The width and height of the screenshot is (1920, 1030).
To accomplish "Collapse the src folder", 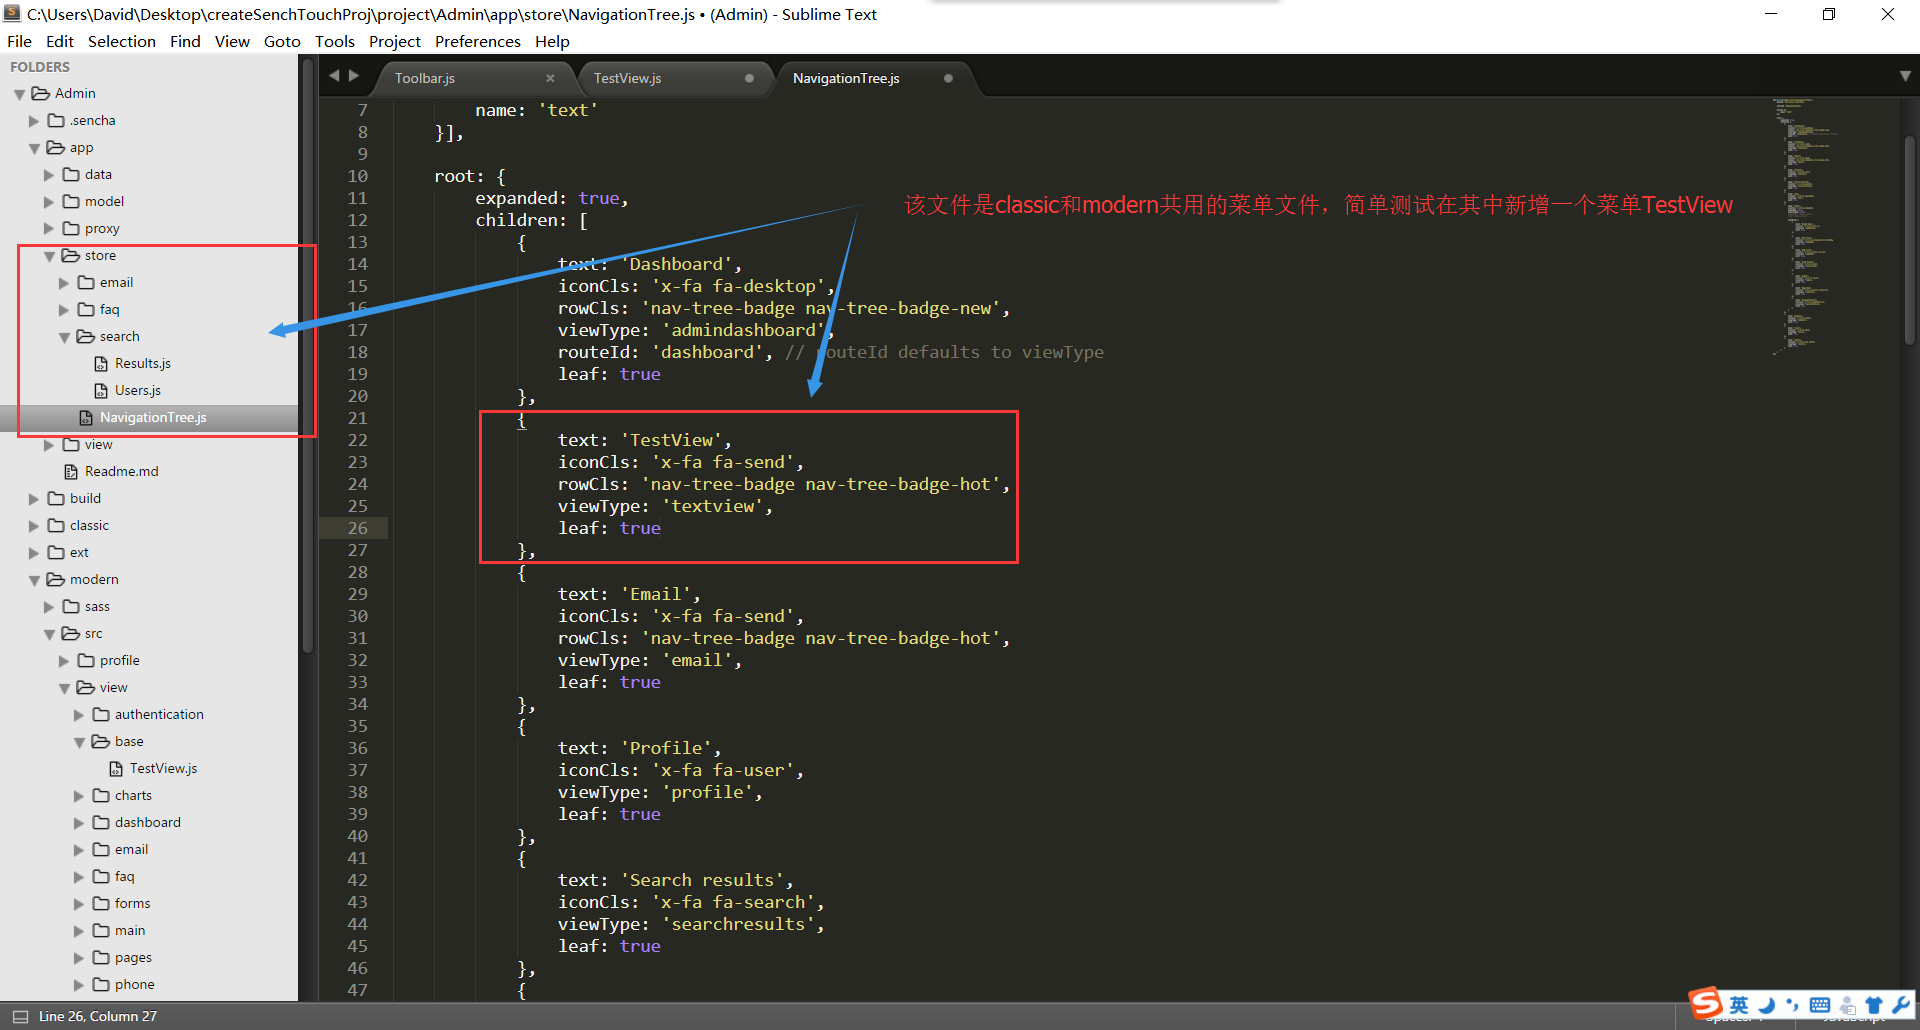I will (x=49, y=634).
